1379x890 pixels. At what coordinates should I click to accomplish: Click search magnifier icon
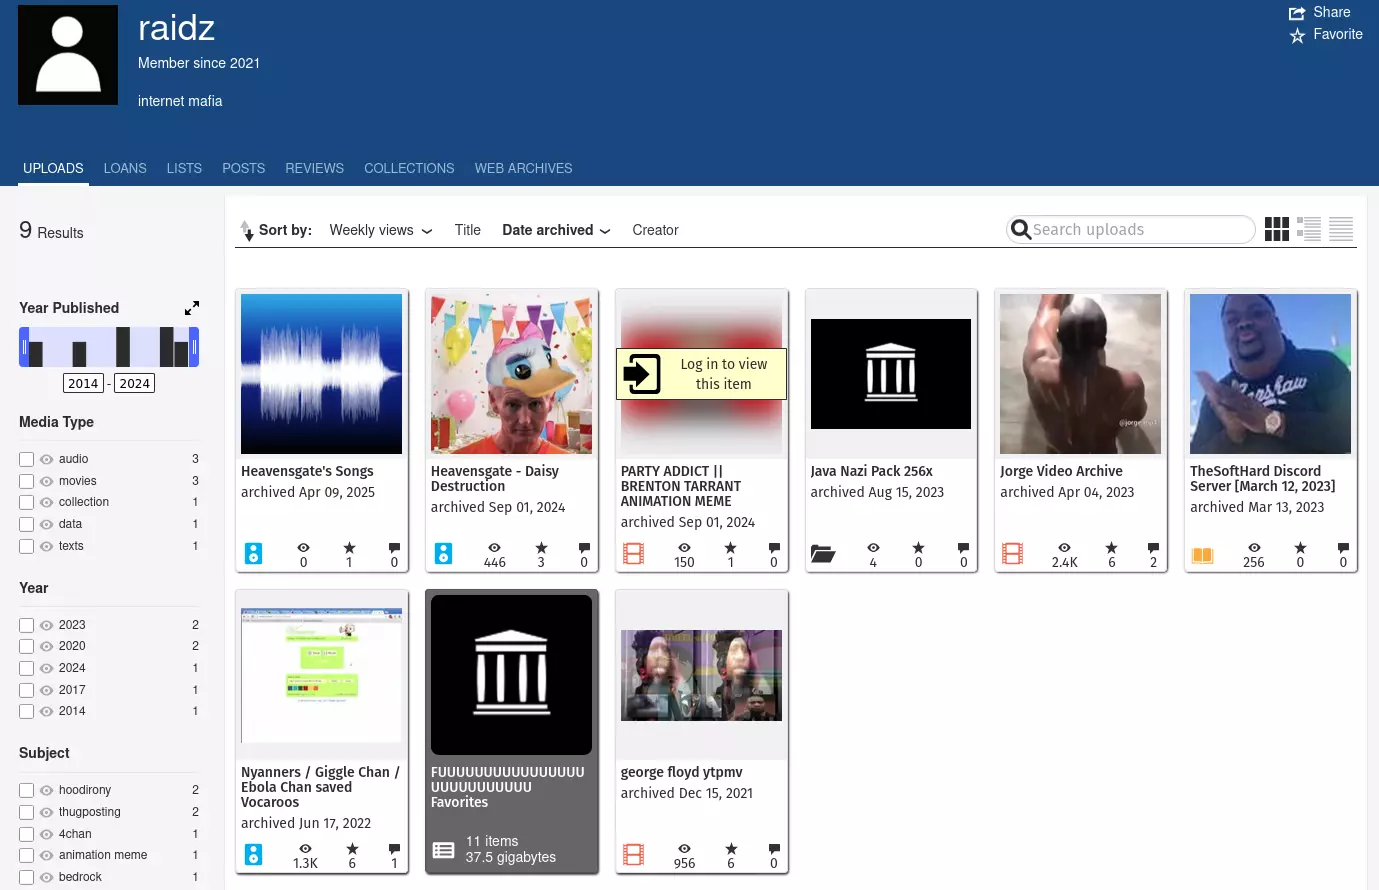[x=1021, y=230]
